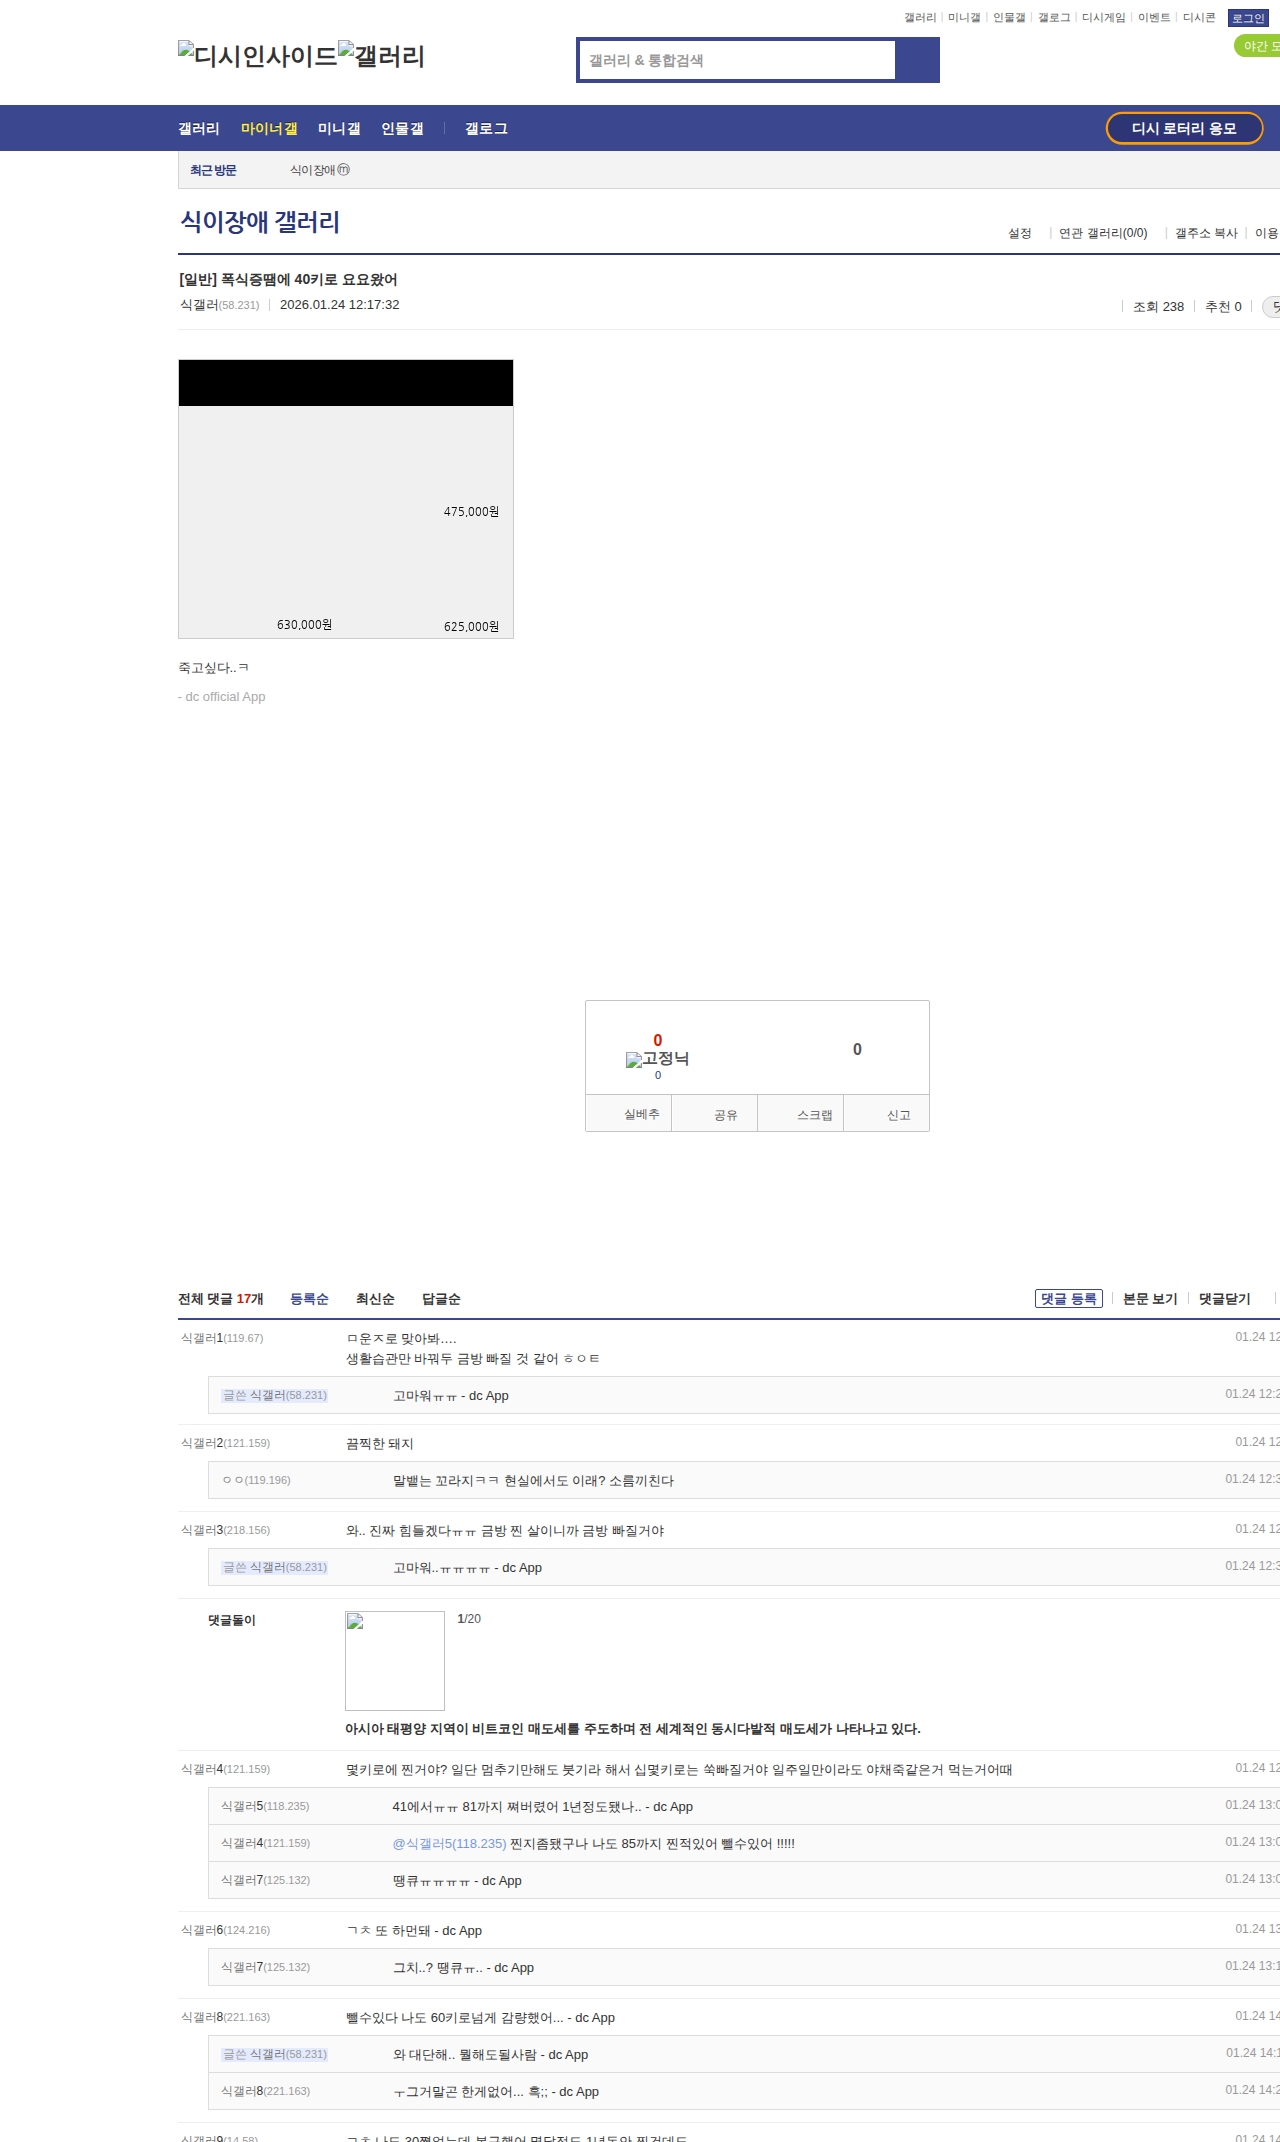The height and width of the screenshot is (2142, 1280).
Task: Click the 댓글 등록 button
Action: click(x=1069, y=1299)
